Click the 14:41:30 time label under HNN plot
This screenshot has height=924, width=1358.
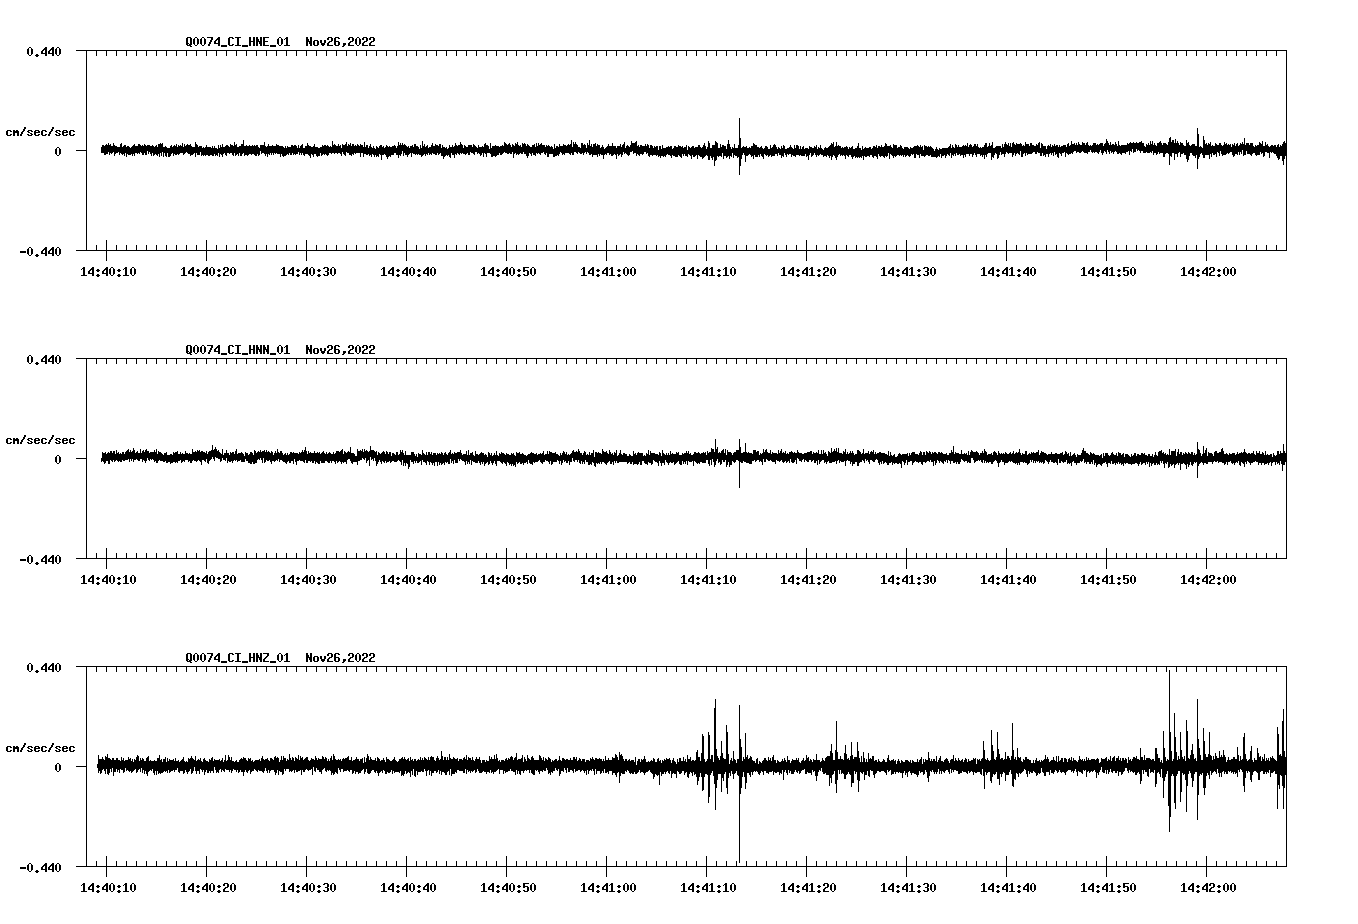tap(908, 580)
